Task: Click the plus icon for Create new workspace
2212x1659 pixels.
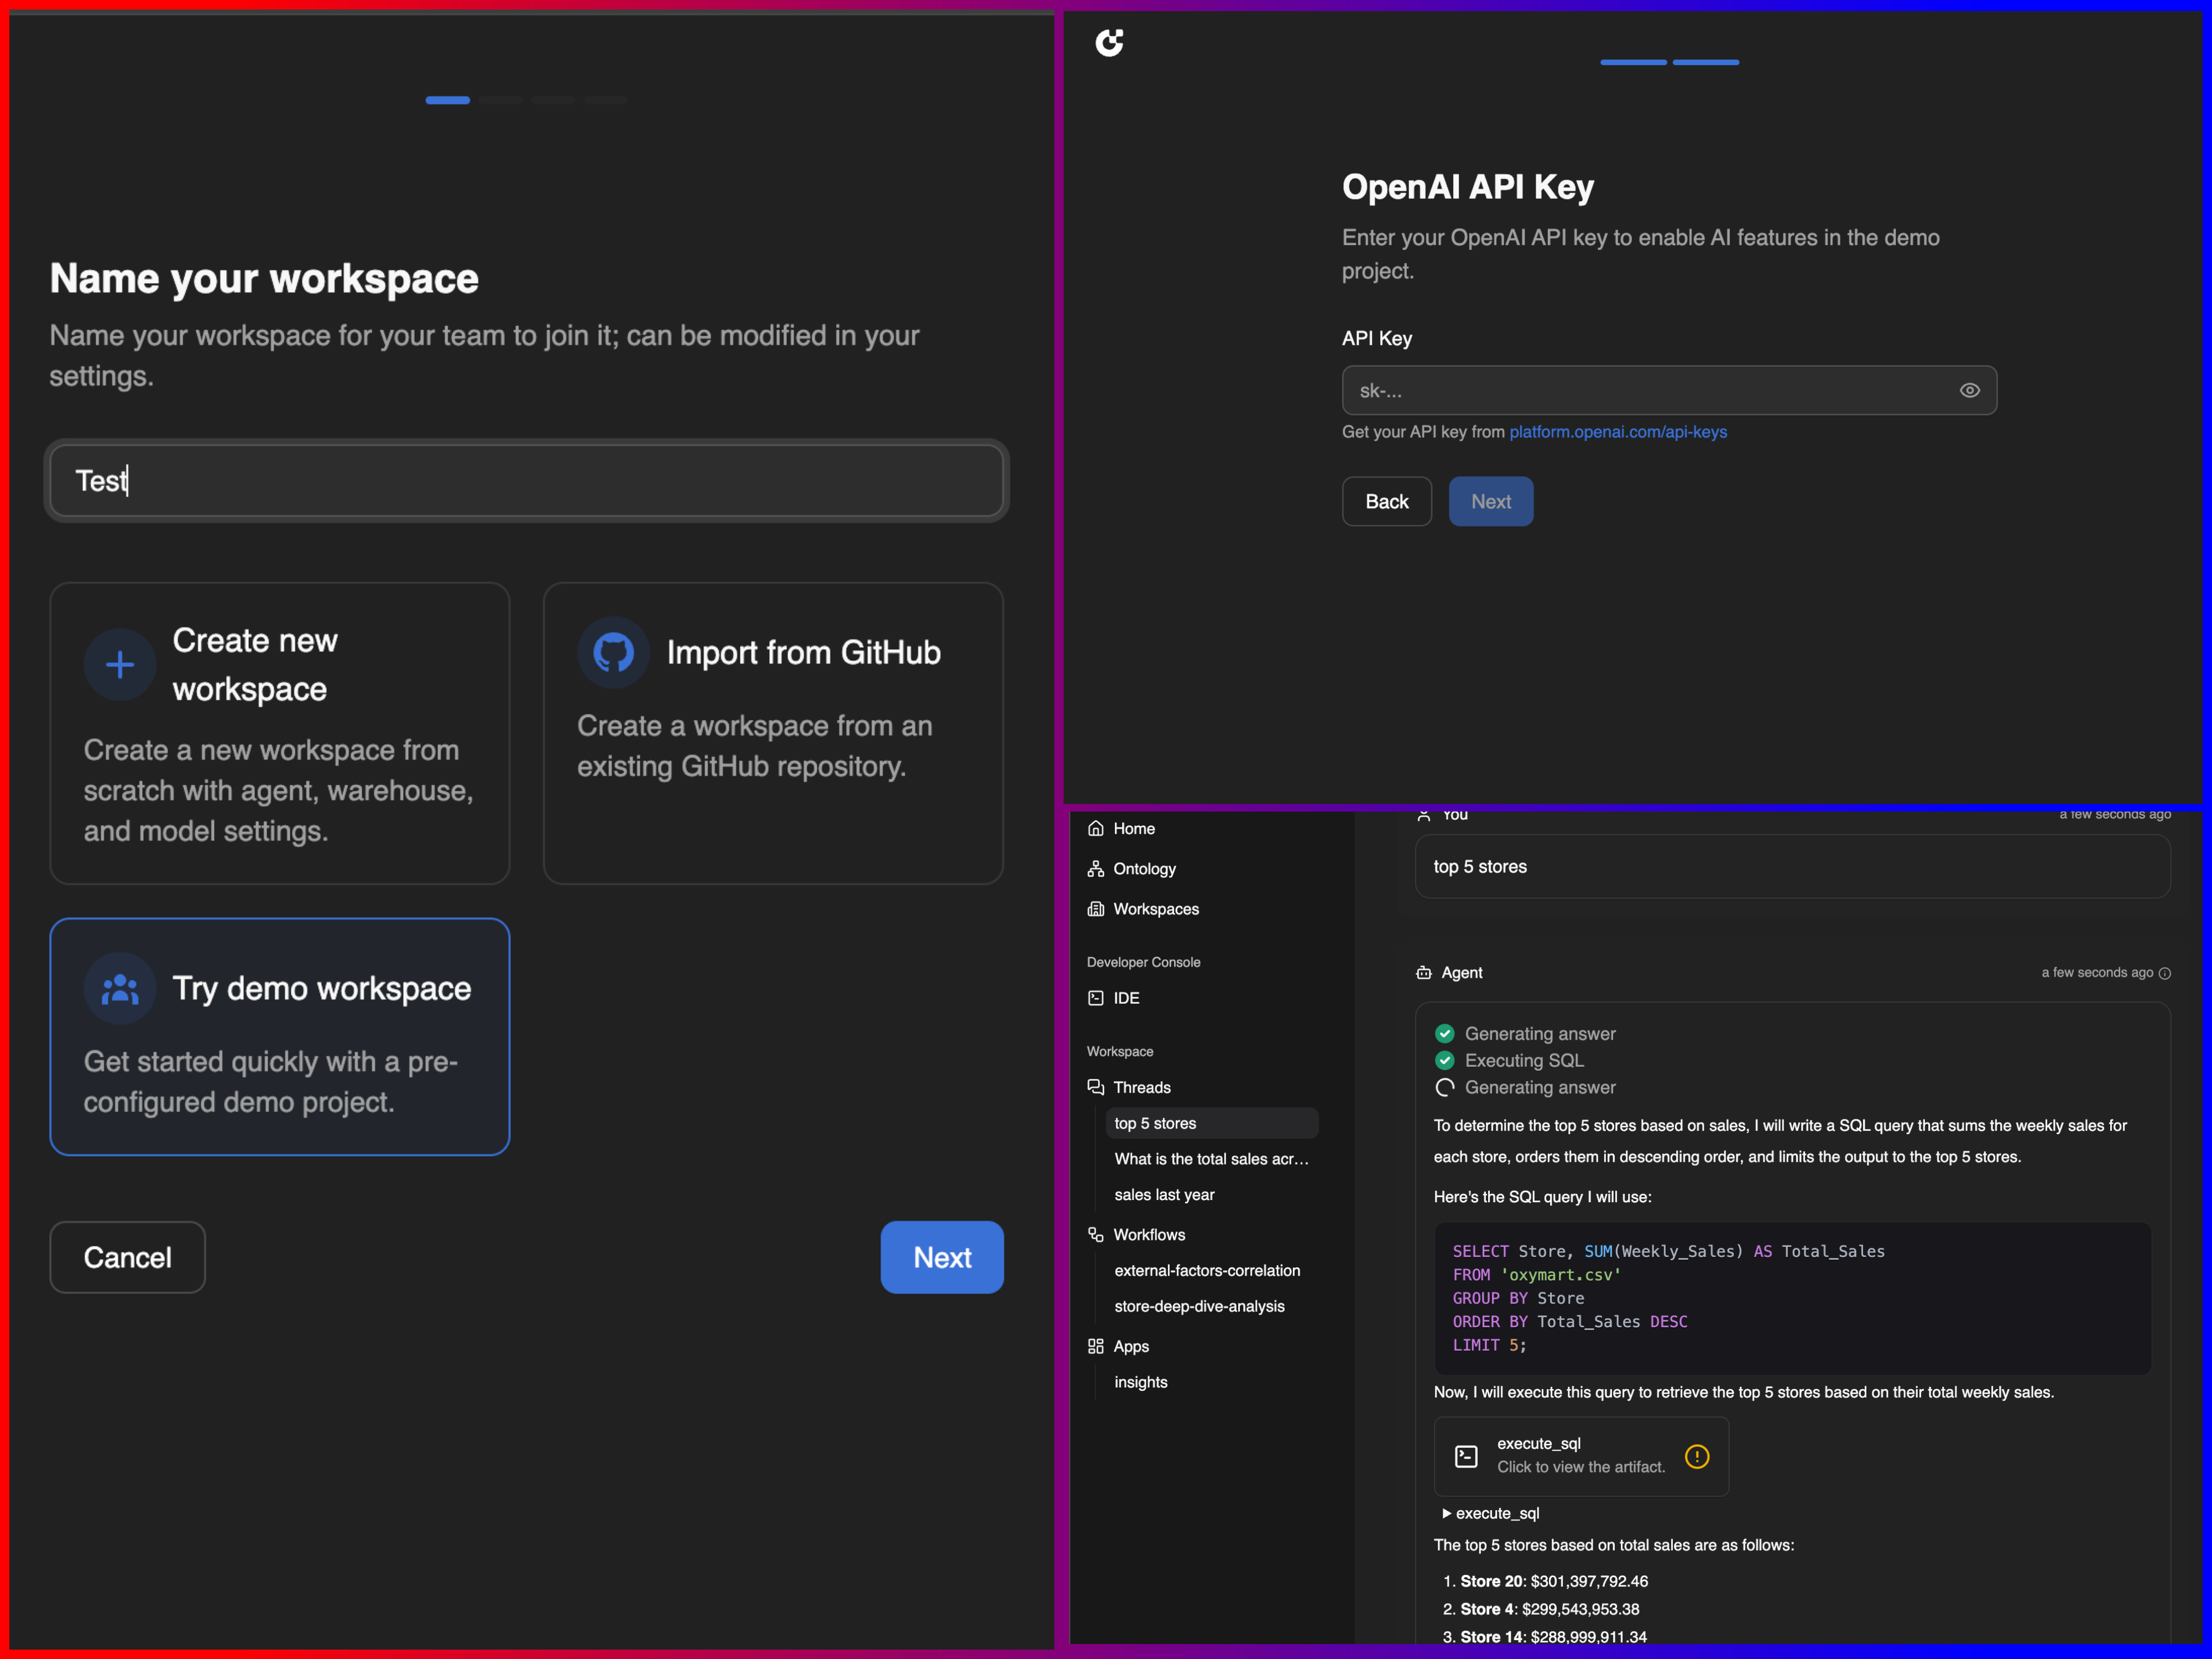Action: tap(120, 665)
